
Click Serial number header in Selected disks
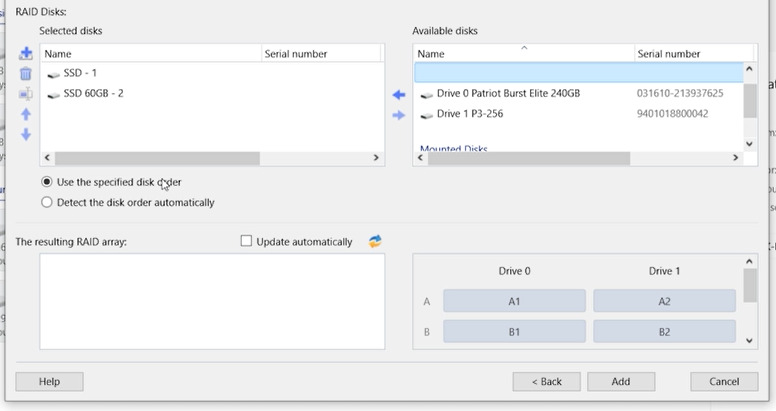click(x=321, y=53)
